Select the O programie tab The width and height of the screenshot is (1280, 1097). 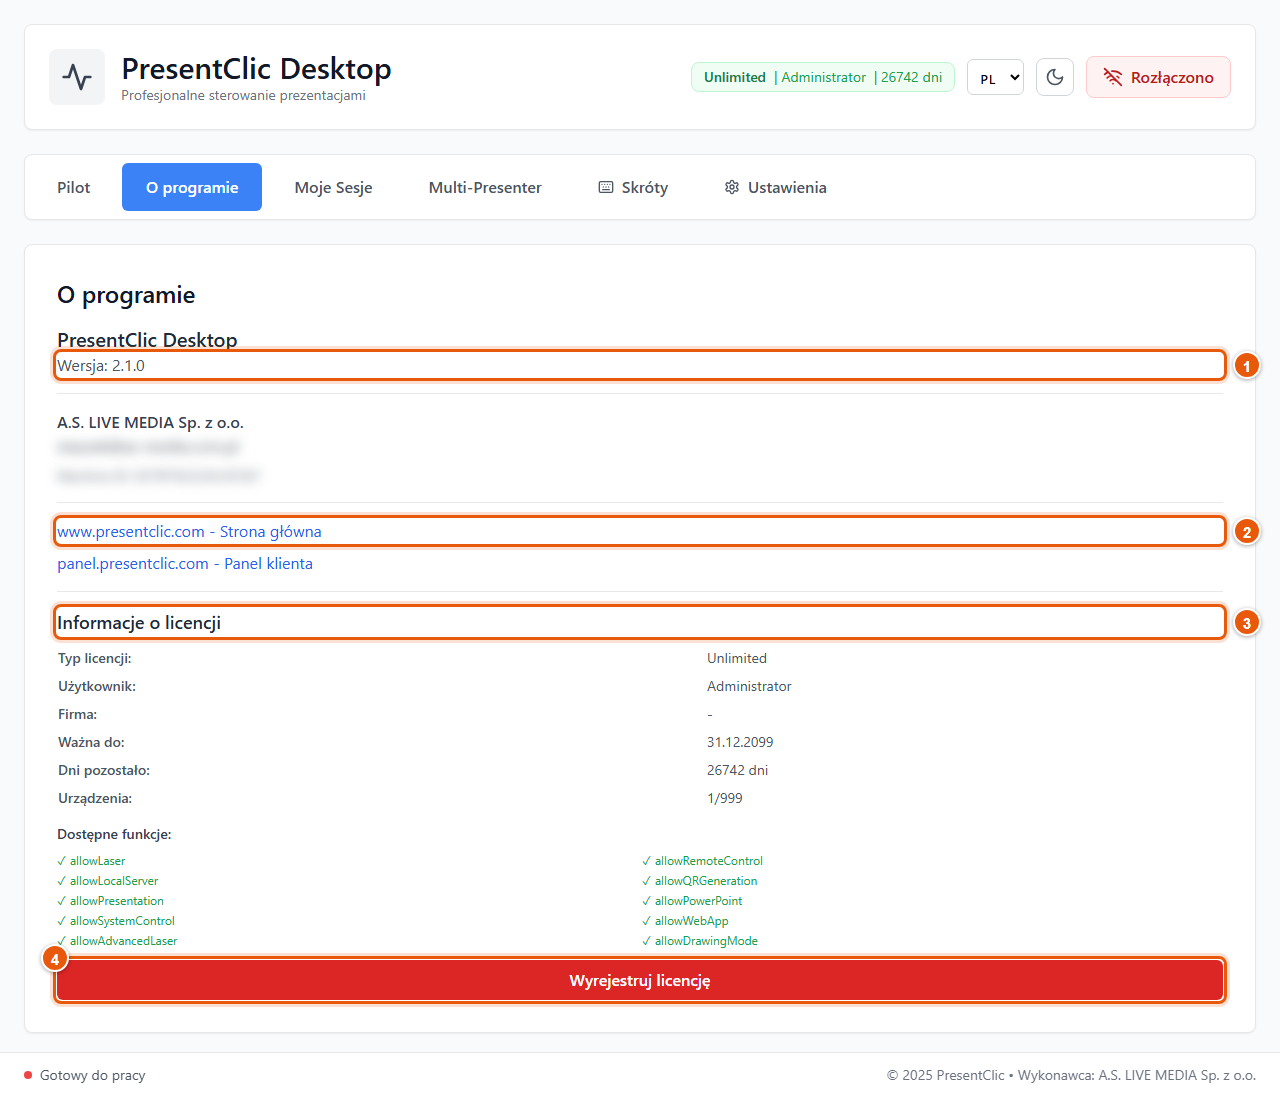192,187
